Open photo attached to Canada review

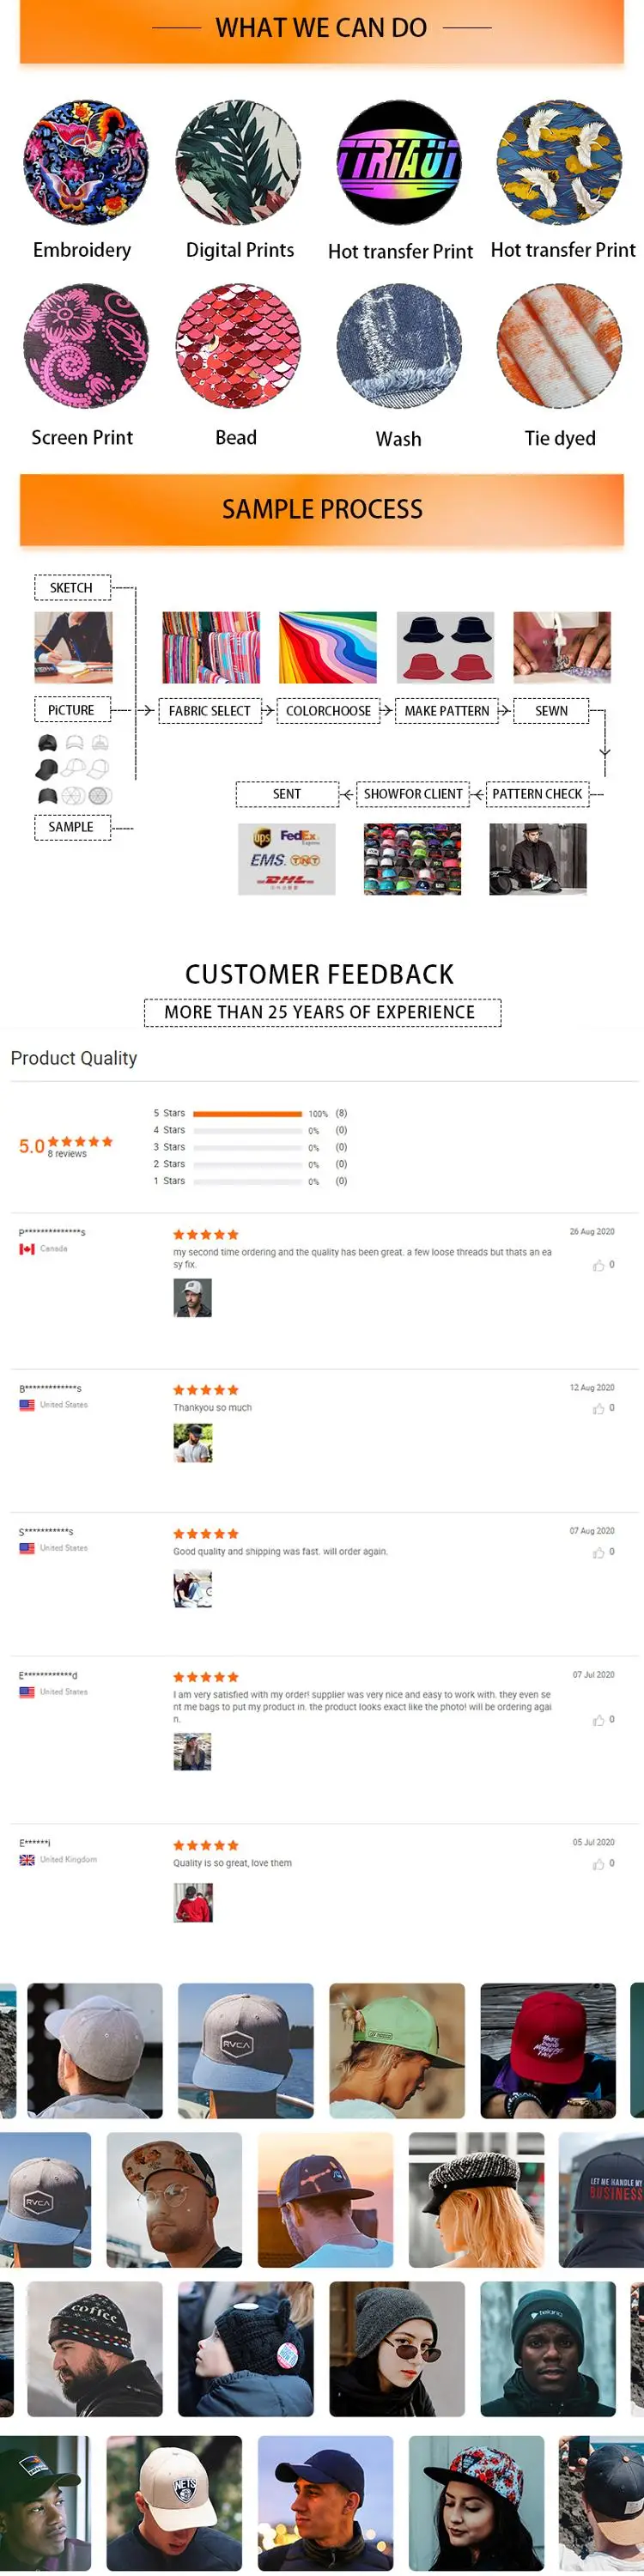pos(192,1298)
